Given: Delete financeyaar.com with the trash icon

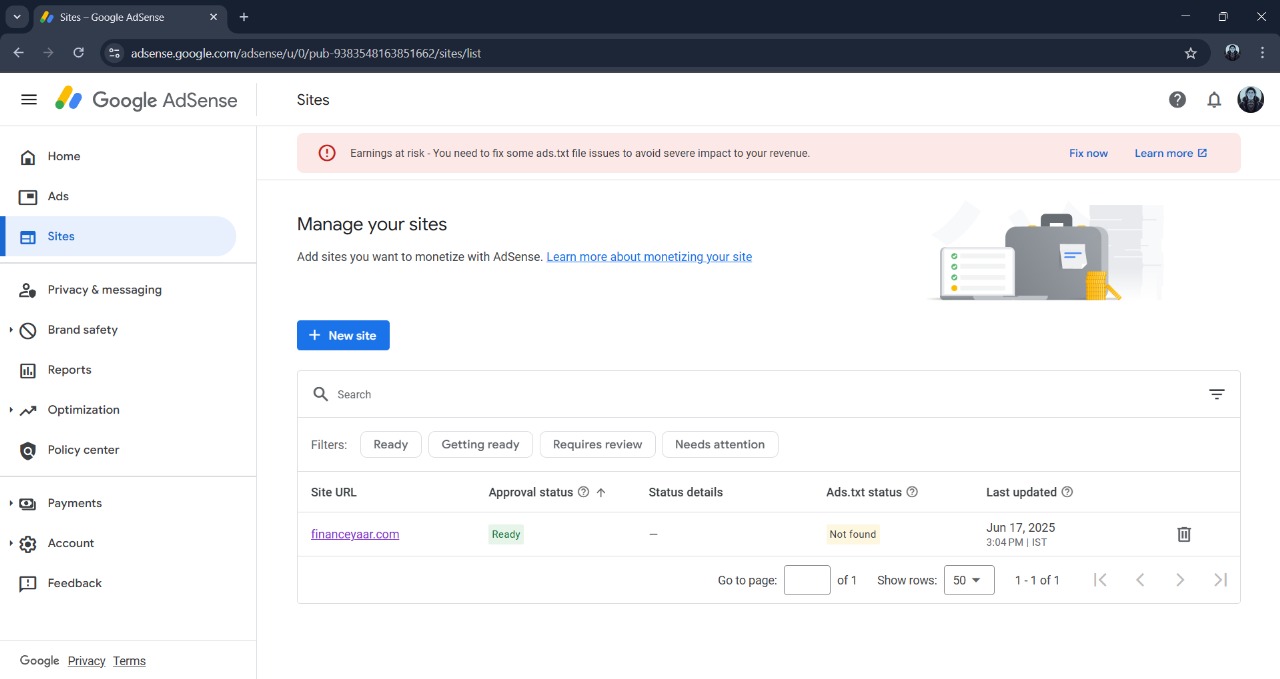Looking at the screenshot, I should point(1184,534).
